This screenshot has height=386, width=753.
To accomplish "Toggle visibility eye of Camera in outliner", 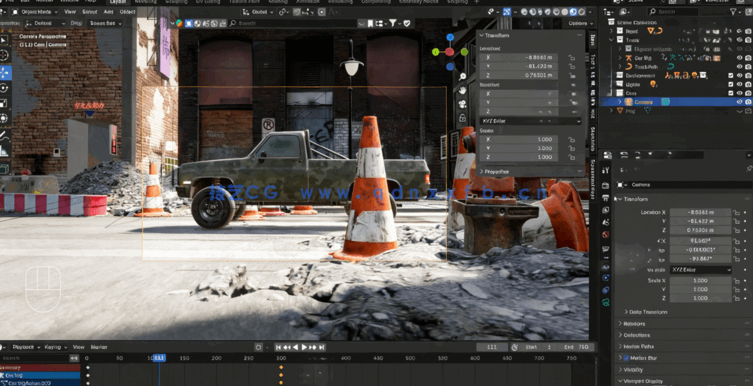I will point(740,102).
